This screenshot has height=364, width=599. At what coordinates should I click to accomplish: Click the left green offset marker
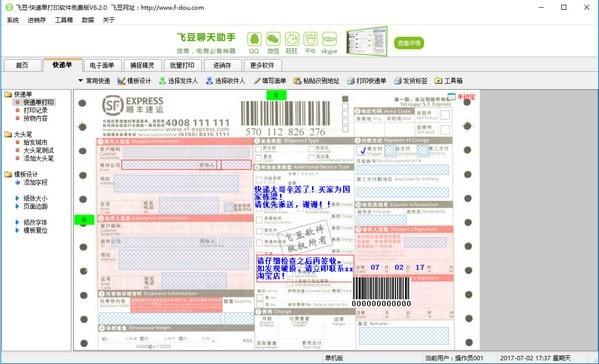click(x=84, y=220)
